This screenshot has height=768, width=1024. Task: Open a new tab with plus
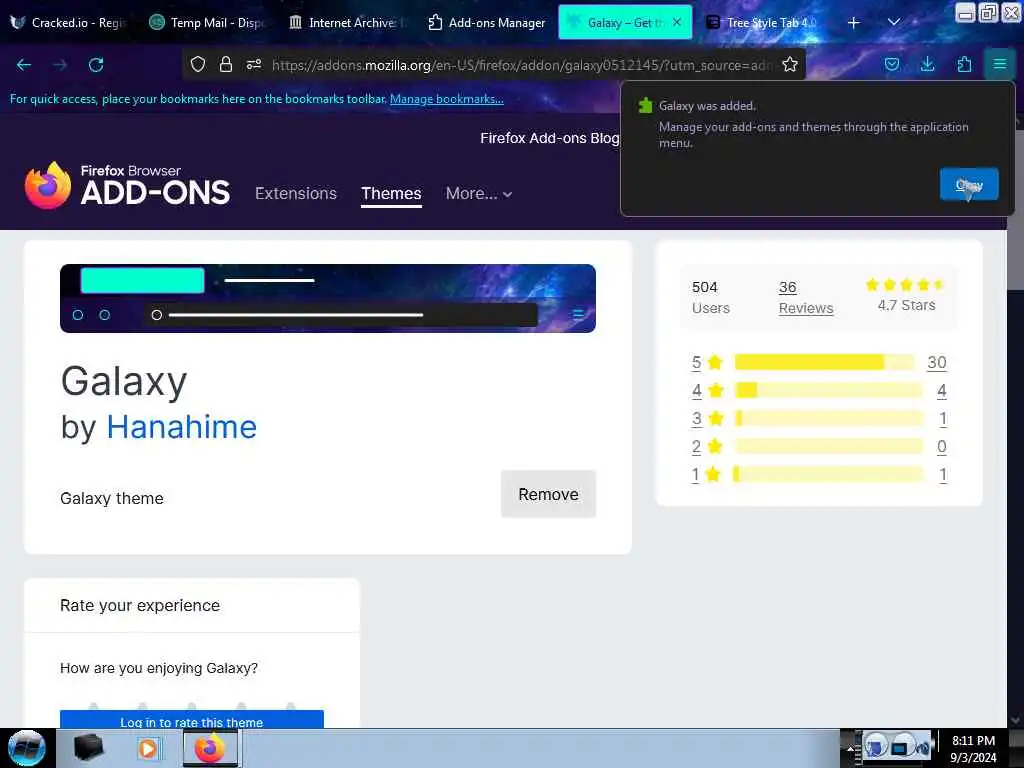[x=854, y=23]
